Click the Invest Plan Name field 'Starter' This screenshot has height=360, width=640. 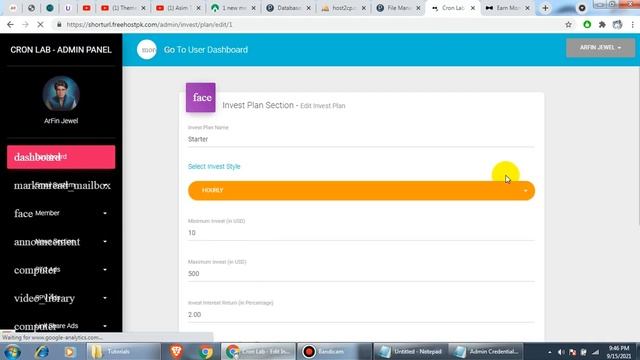pyautogui.click(x=361, y=139)
